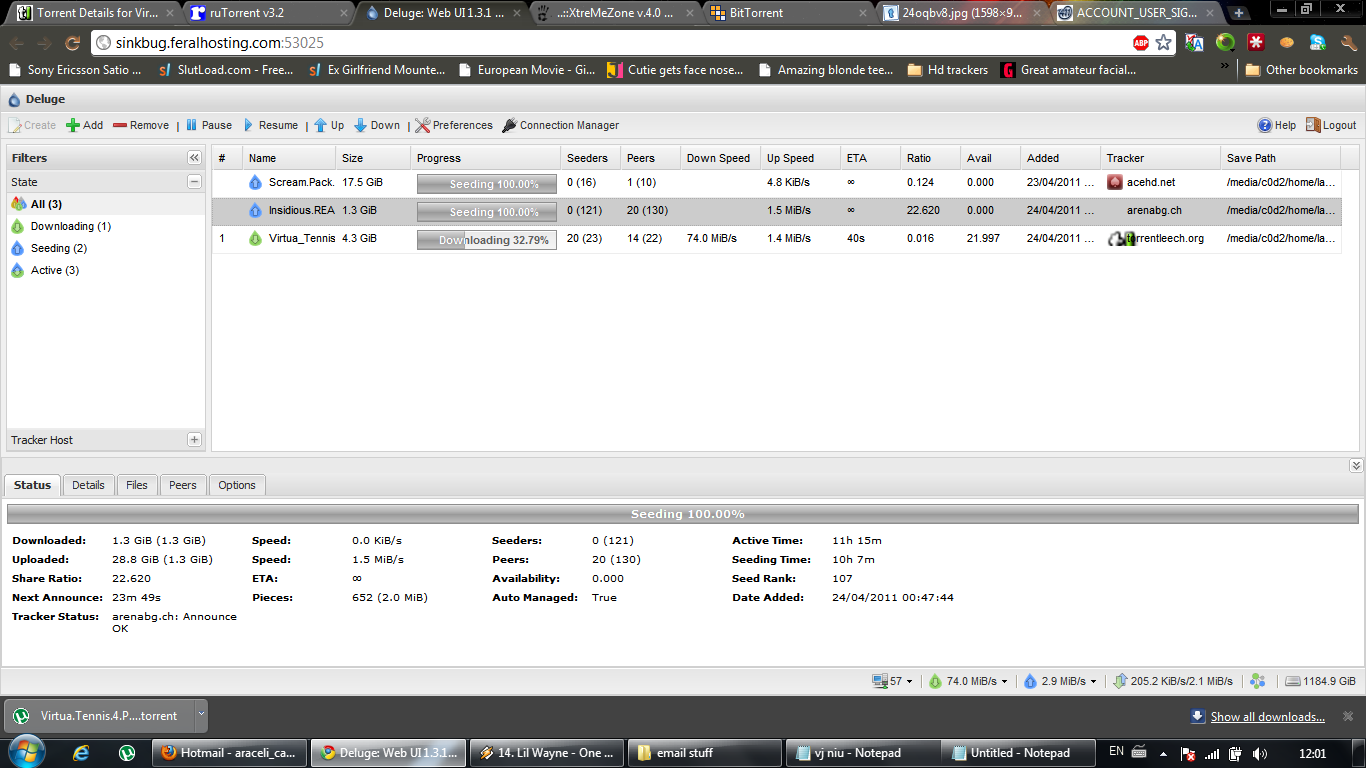Click Show all downloads link
The image size is (1366, 768).
(1267, 717)
